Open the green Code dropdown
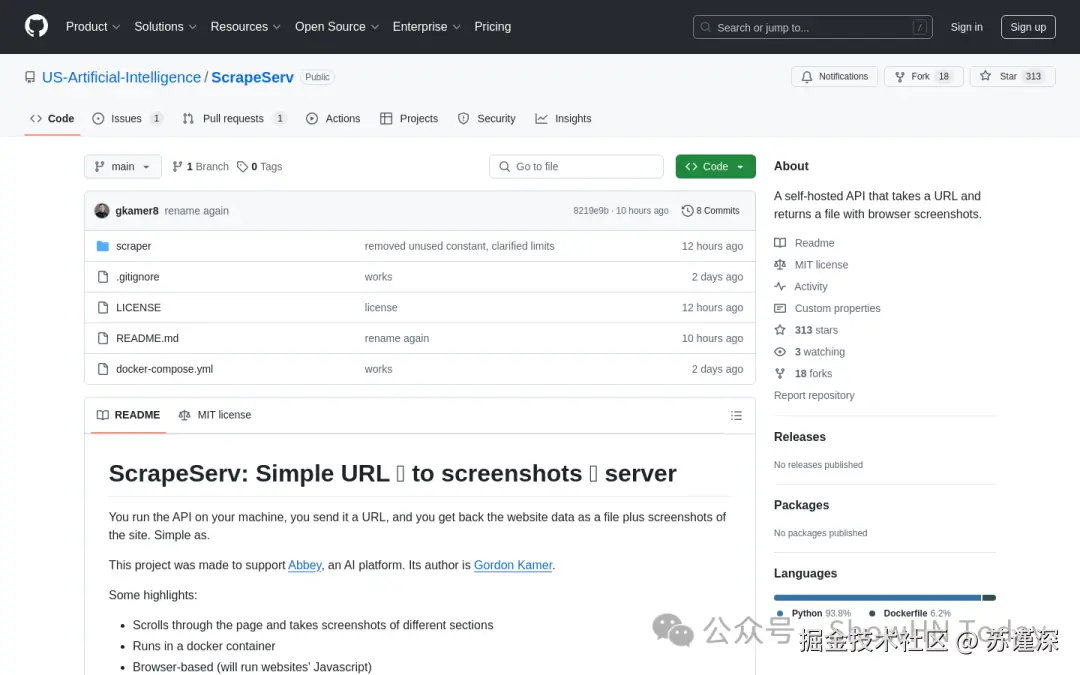This screenshot has height=675, width=1080. click(715, 166)
